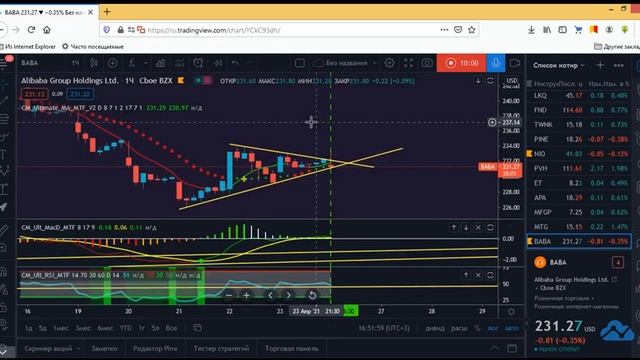Select the NIO row in watchlist

point(579,154)
